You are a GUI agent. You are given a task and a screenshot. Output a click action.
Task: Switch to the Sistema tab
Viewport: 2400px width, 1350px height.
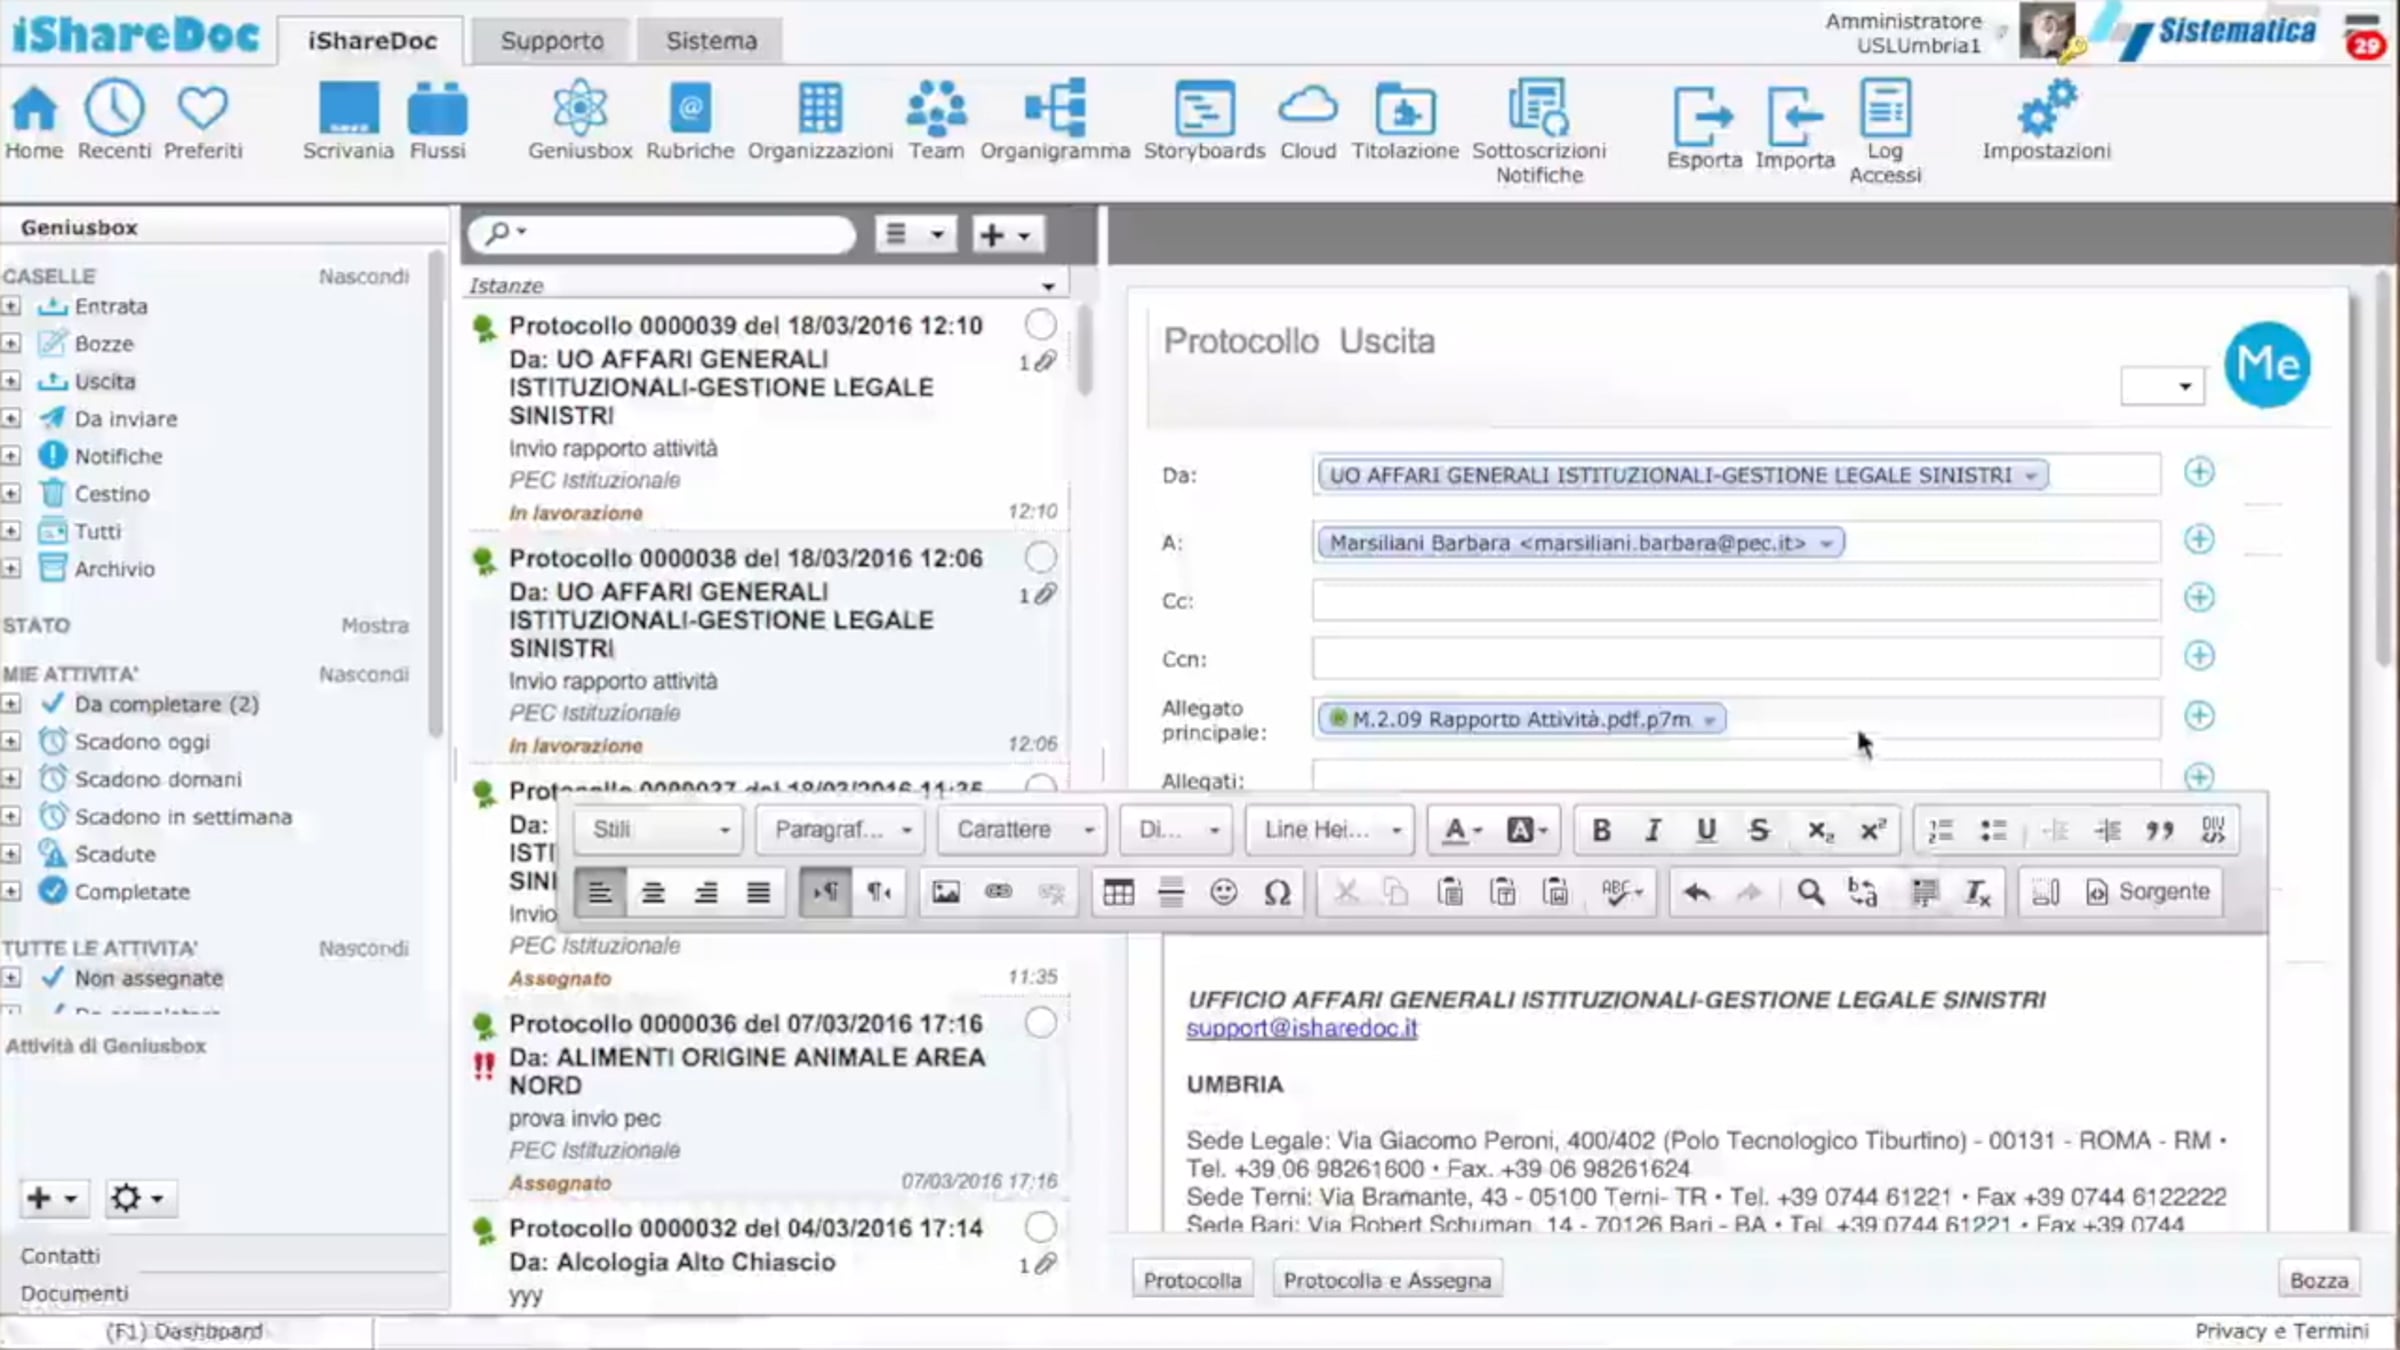(x=711, y=41)
